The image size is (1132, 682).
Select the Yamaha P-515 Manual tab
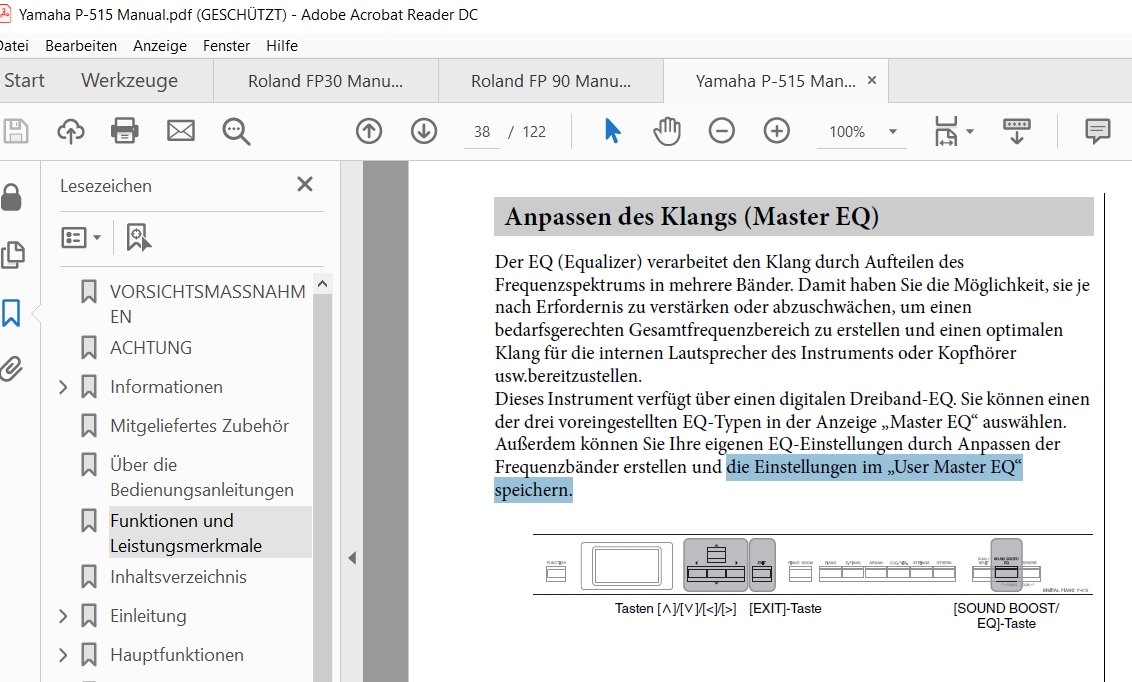[x=775, y=81]
